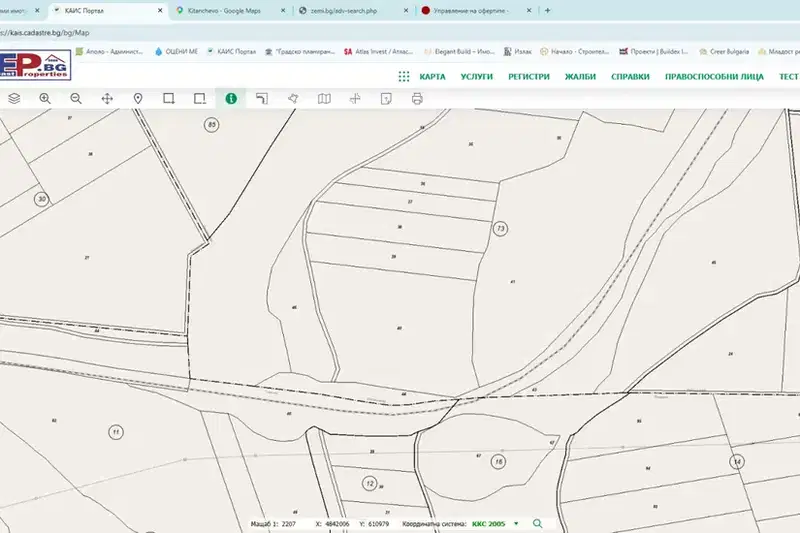Screen dimensions: 800x533
Task: Click the Y coordinate value 610979
Action: click(x=378, y=524)
